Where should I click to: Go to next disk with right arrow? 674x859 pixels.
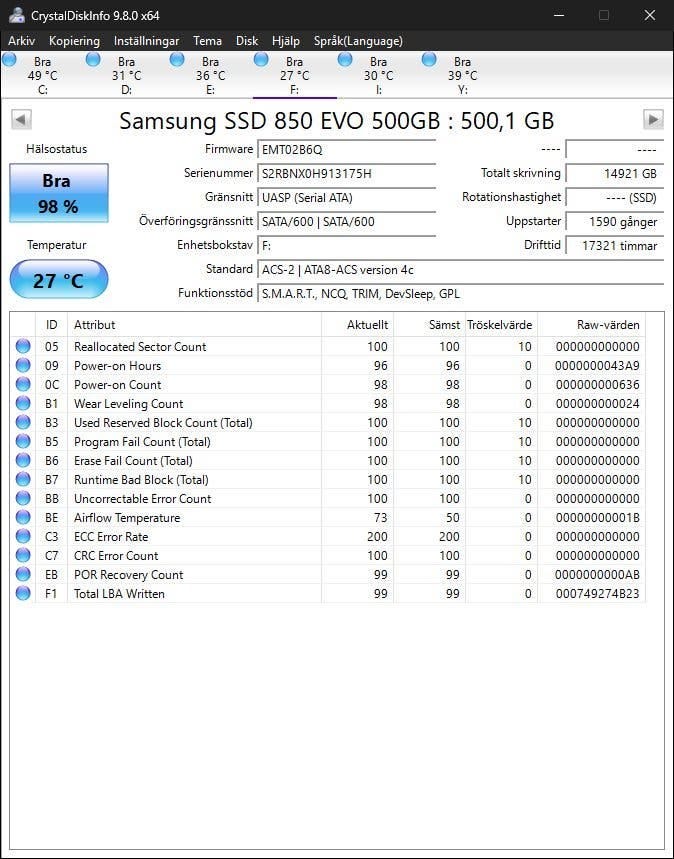point(653,119)
